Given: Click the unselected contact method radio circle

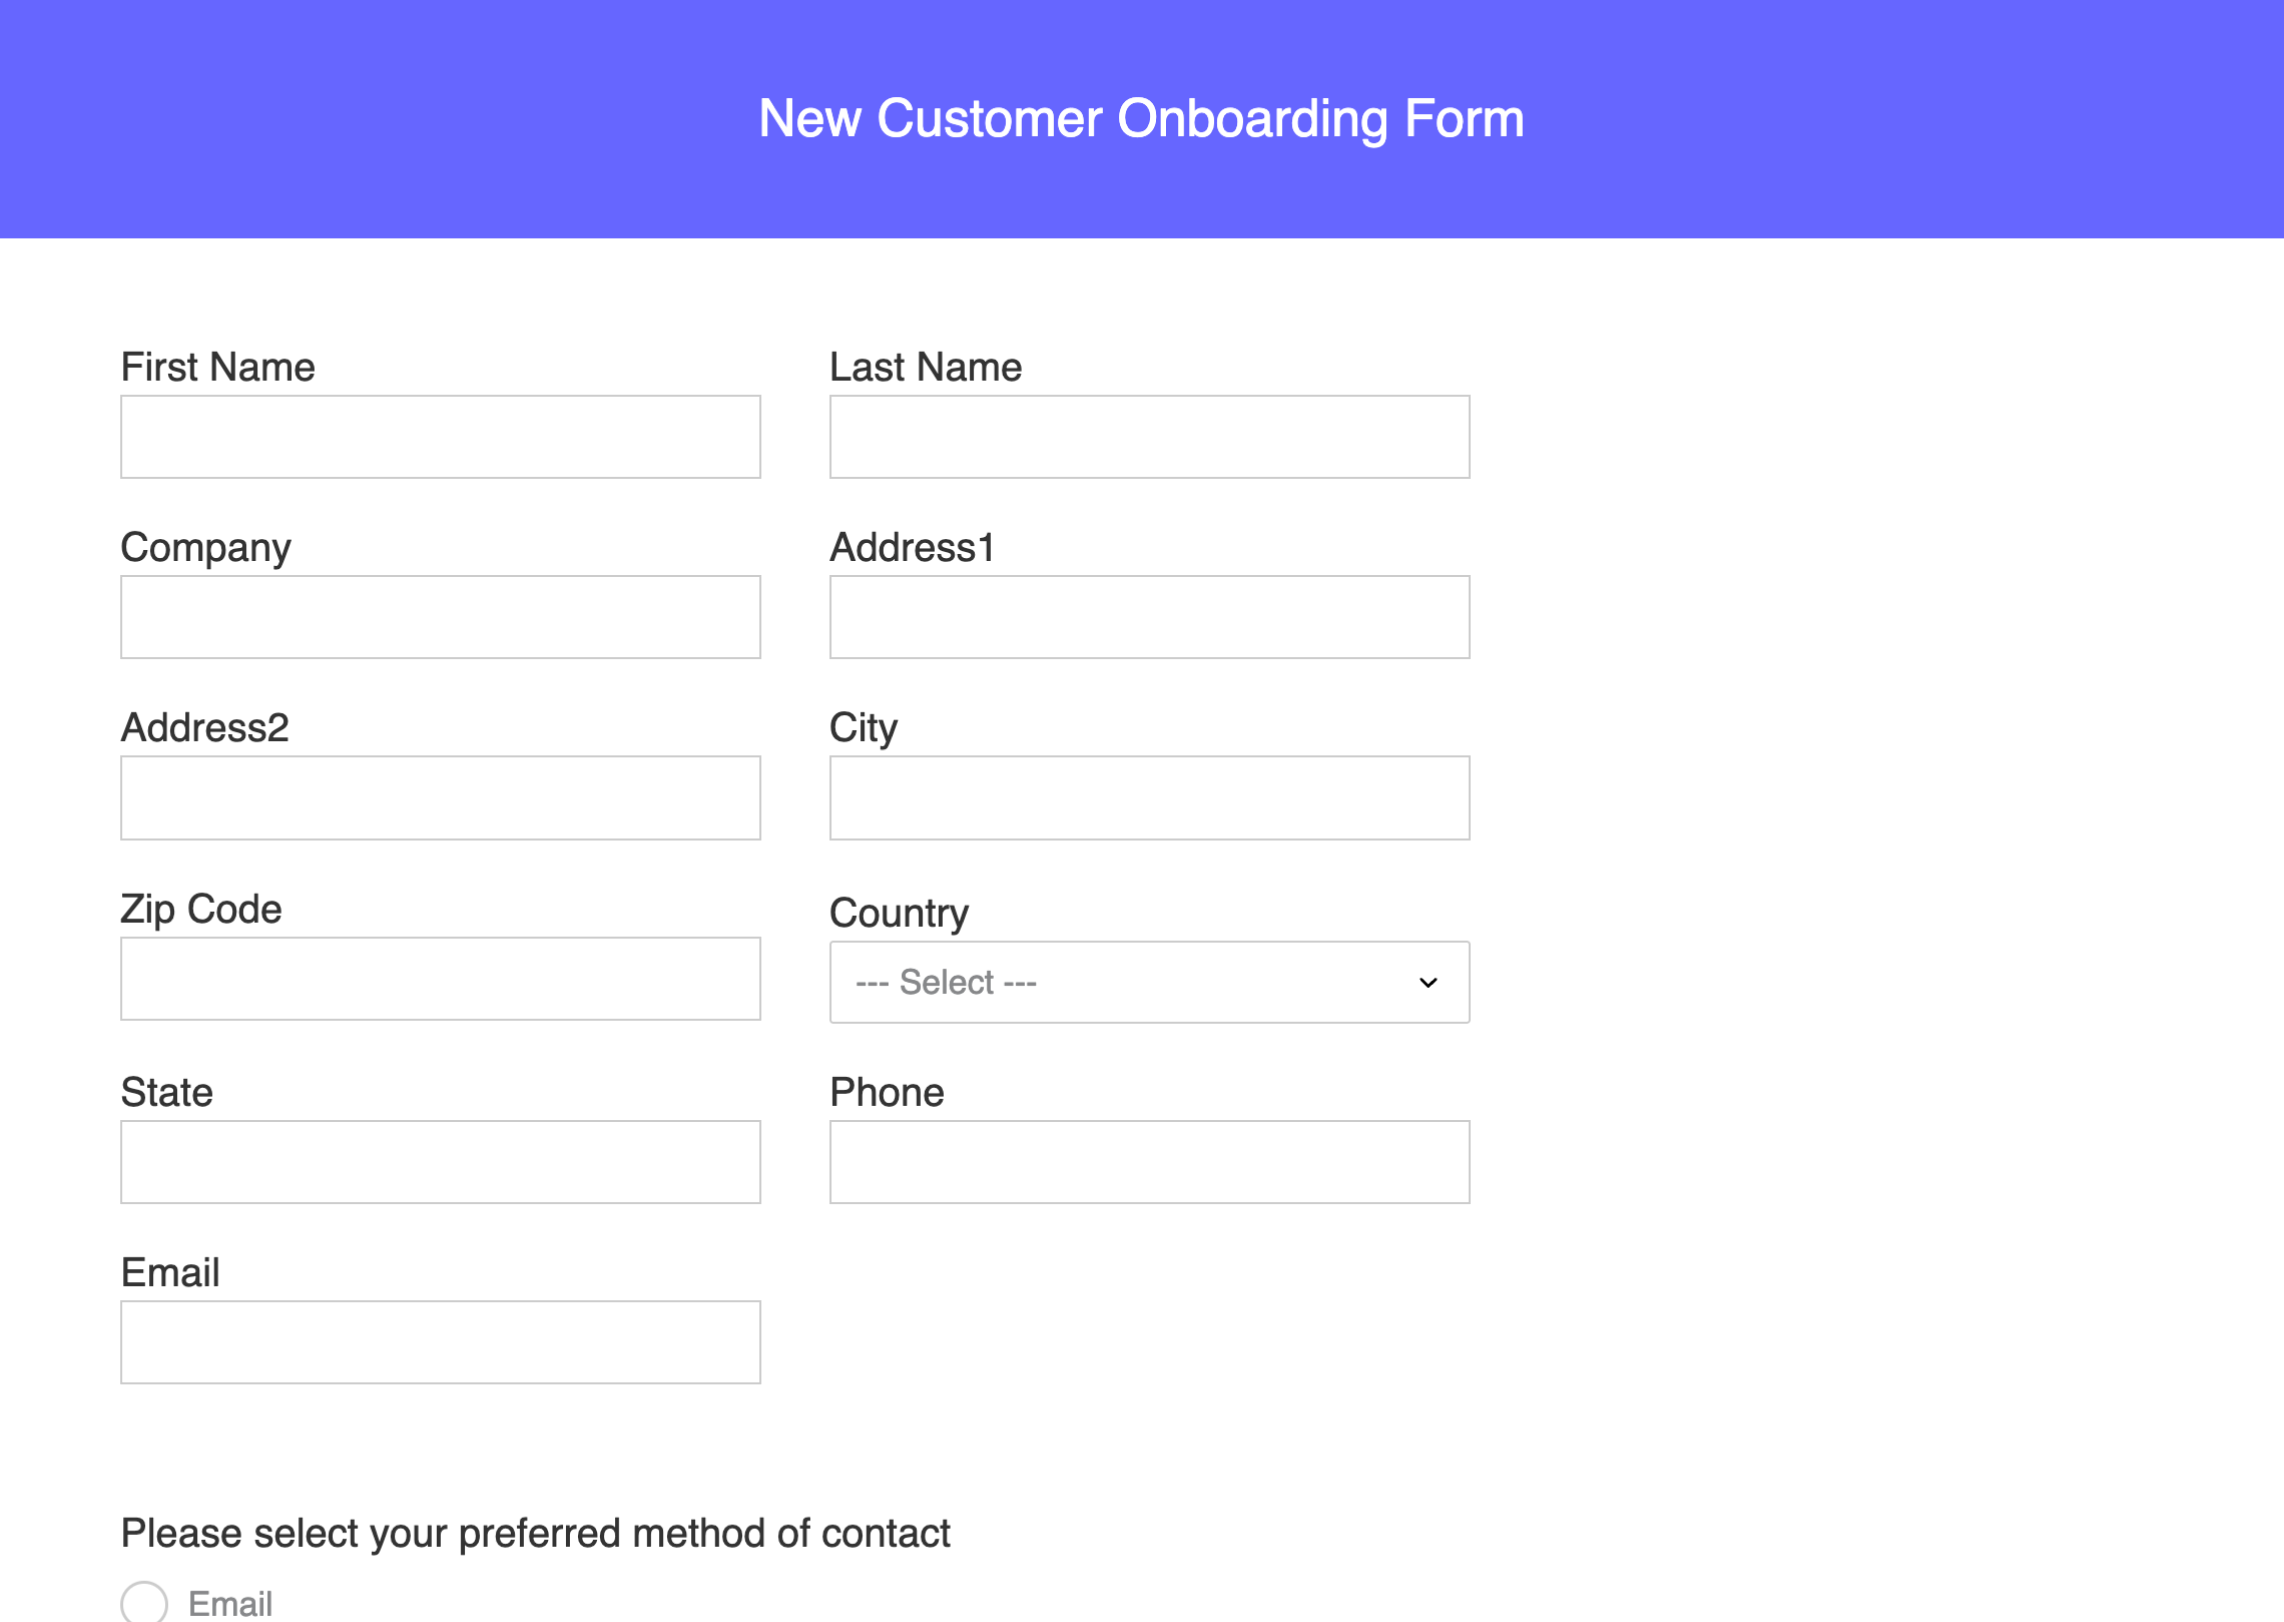Looking at the screenshot, I should pos(144,1601).
